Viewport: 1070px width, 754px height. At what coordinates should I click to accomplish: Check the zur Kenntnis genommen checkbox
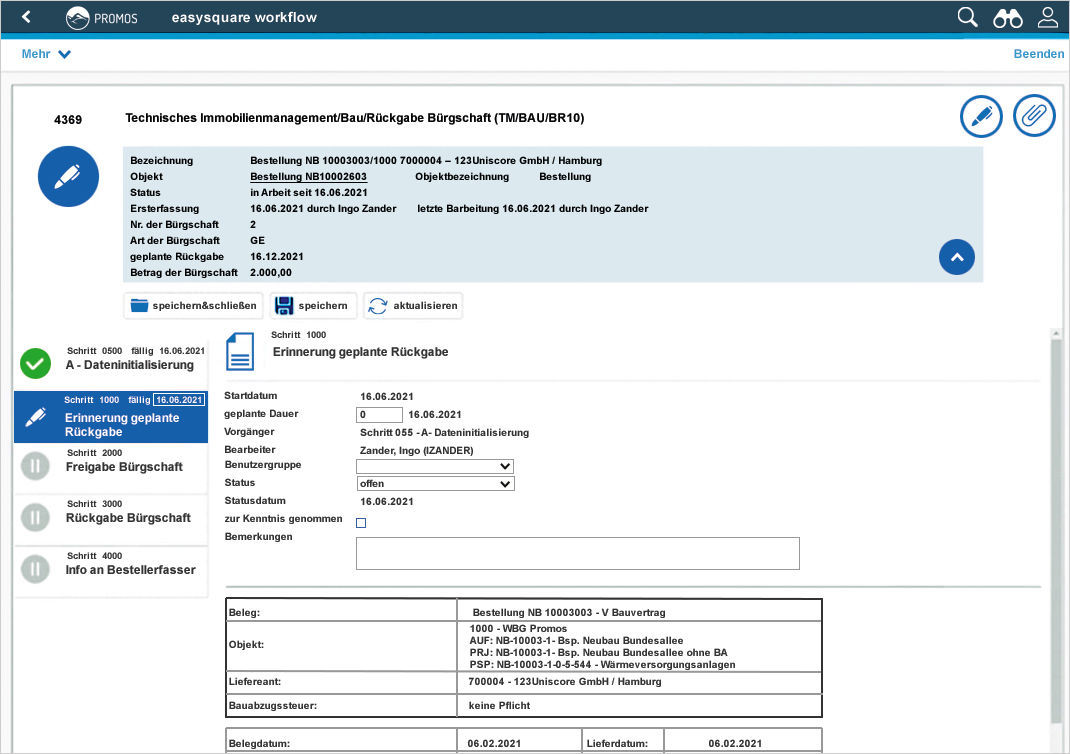360,522
